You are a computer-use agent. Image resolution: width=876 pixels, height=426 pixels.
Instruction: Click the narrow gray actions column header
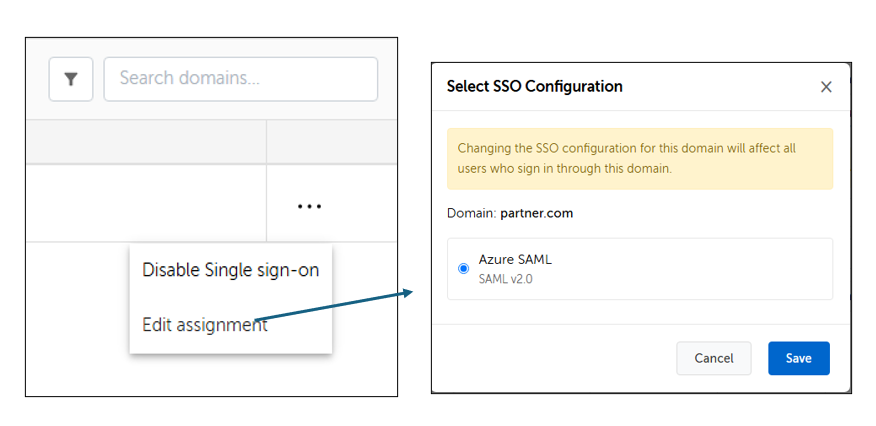tap(332, 142)
